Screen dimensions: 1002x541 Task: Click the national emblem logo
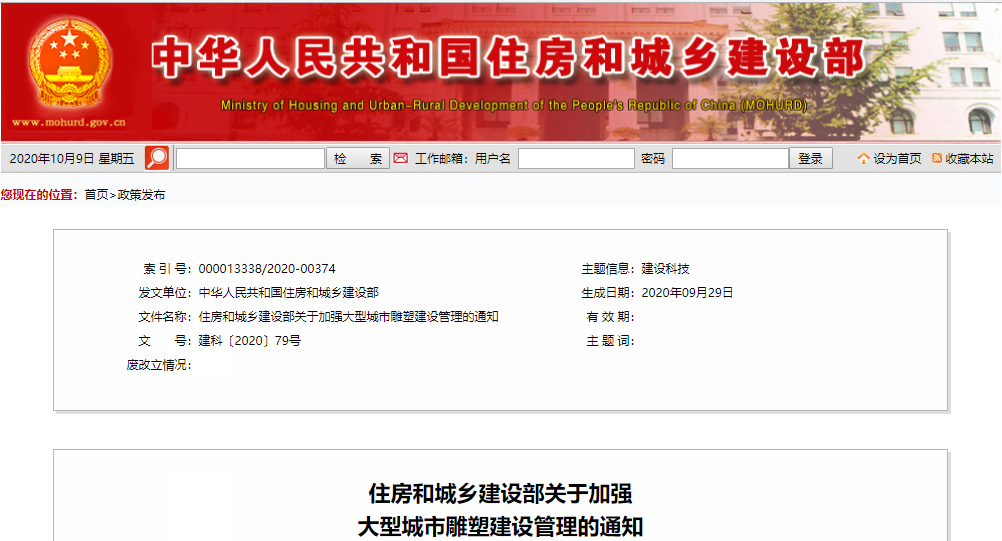pyautogui.click(x=68, y=63)
